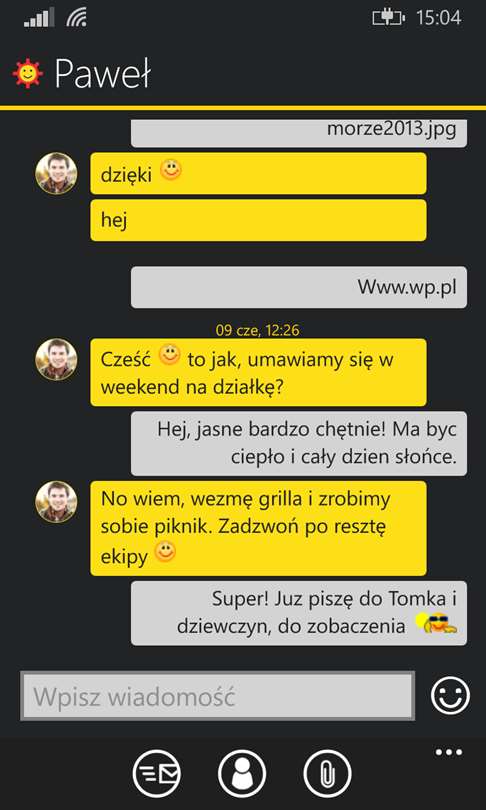Tap the 'Paweł' contact name header
486x810 pixels.
102,73
